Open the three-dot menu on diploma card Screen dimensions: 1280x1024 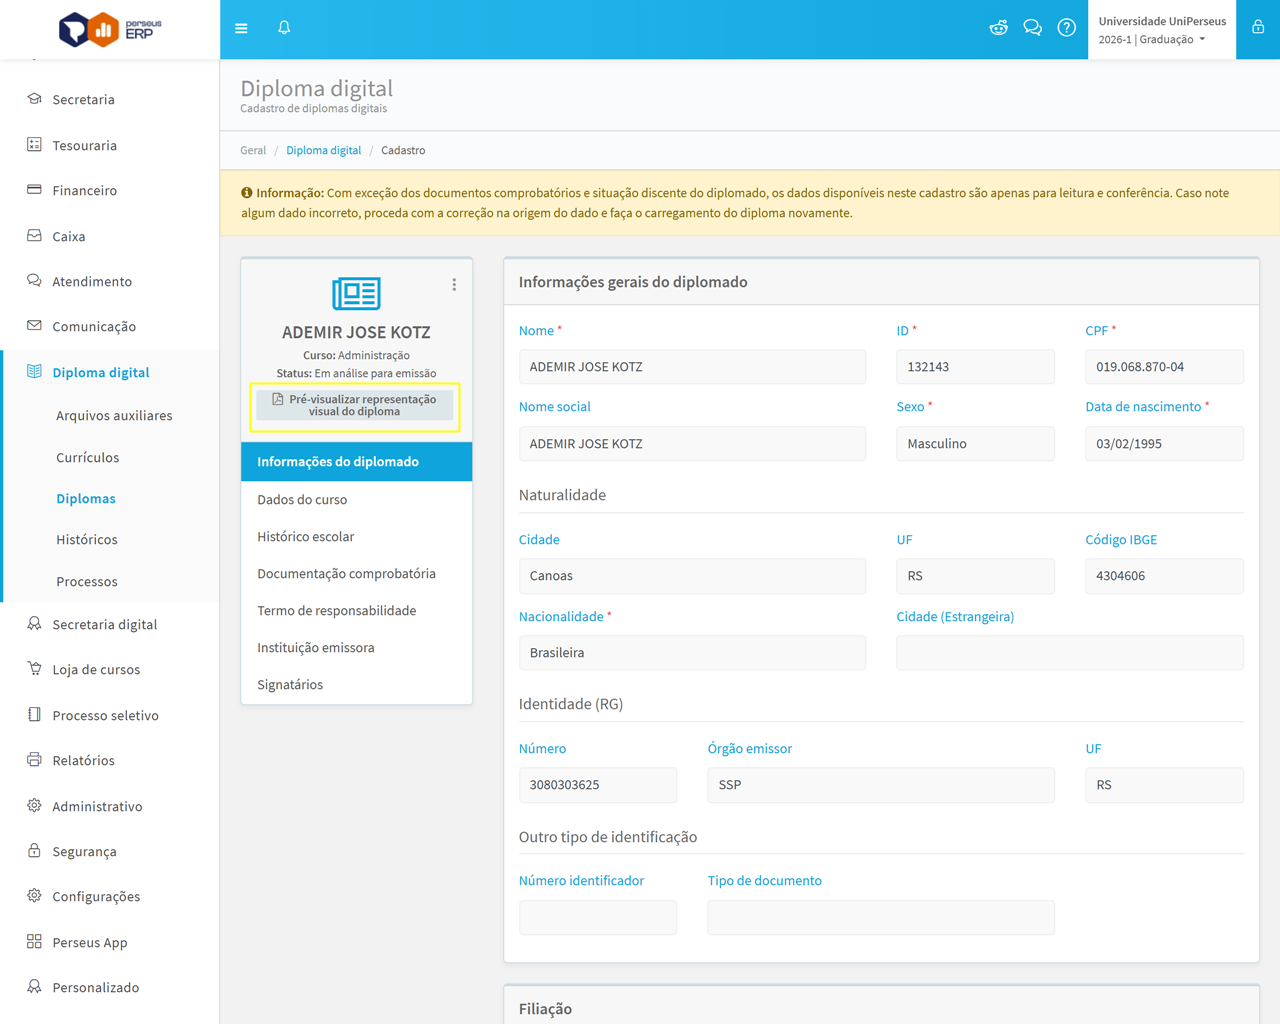coord(454,285)
